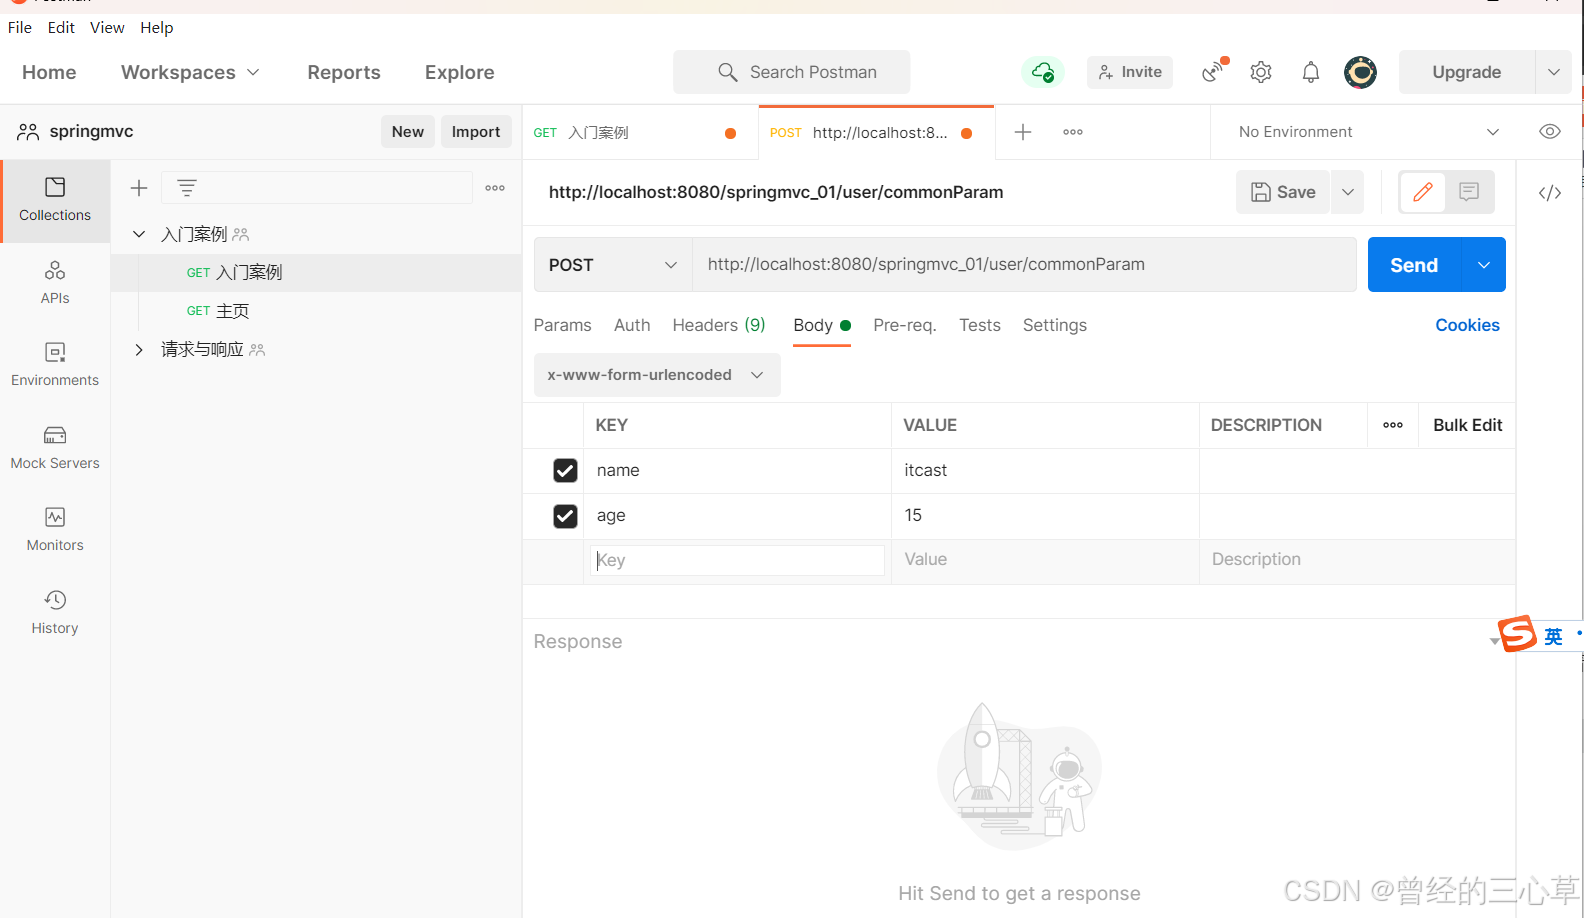Image resolution: width=1584 pixels, height=918 pixels.
Task: Click the team icon beside springmvc
Action: (28, 132)
